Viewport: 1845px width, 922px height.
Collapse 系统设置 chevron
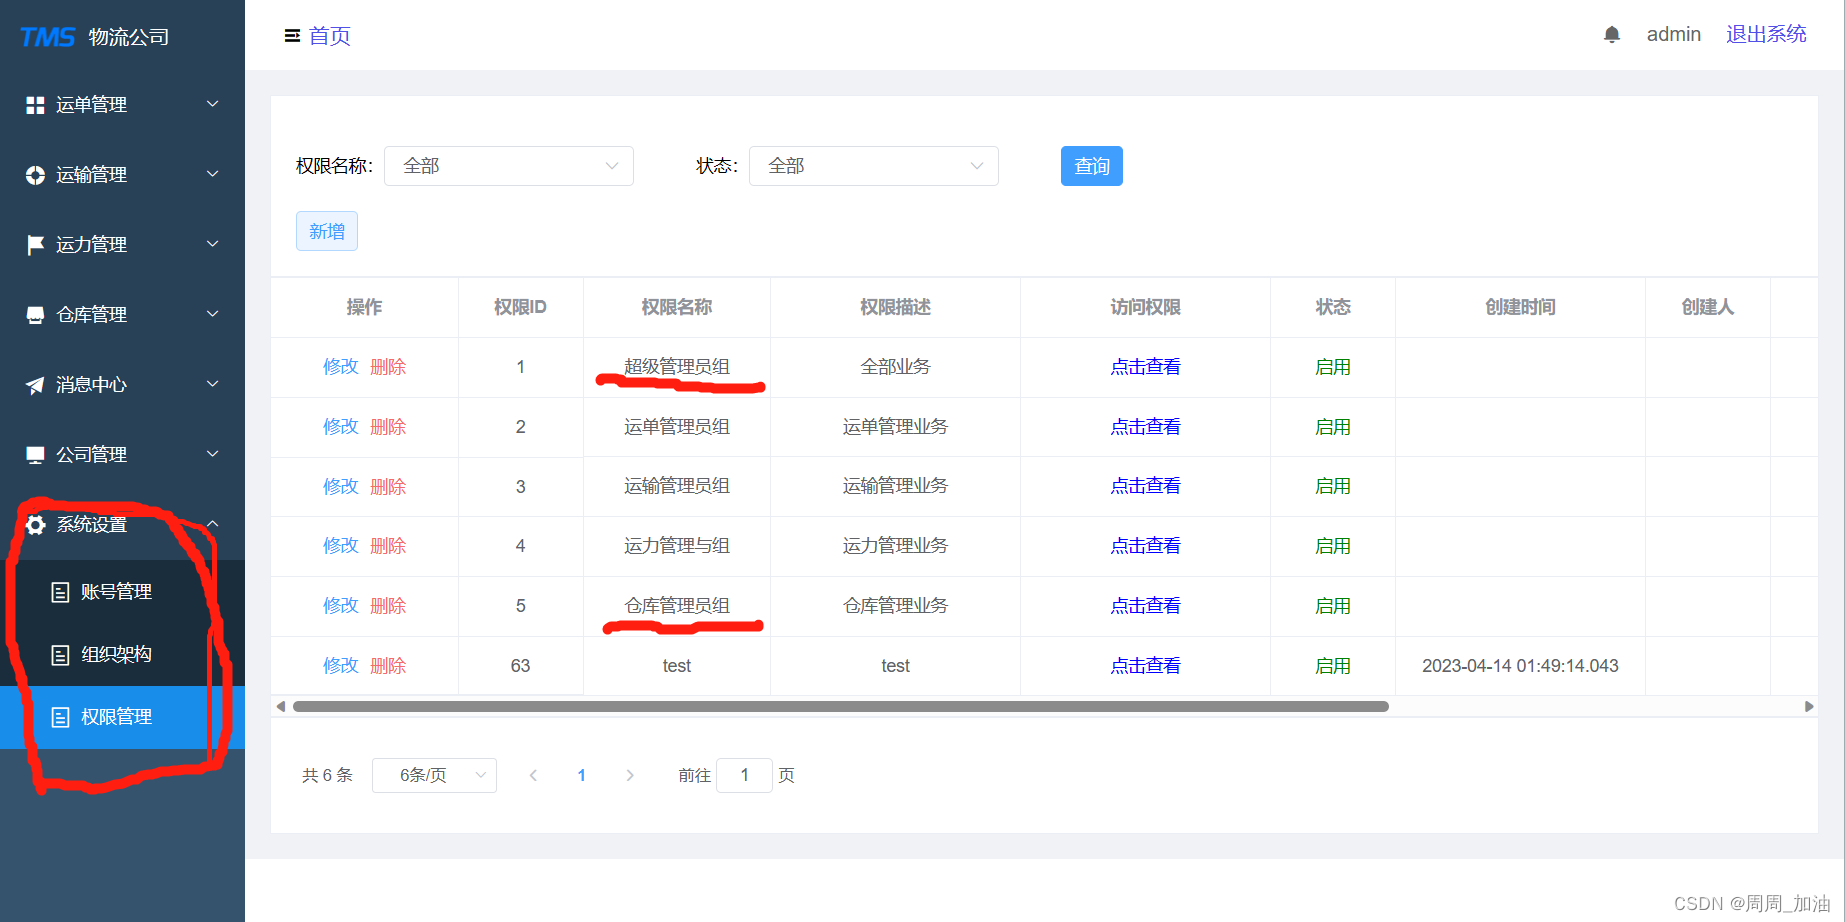[212, 524]
